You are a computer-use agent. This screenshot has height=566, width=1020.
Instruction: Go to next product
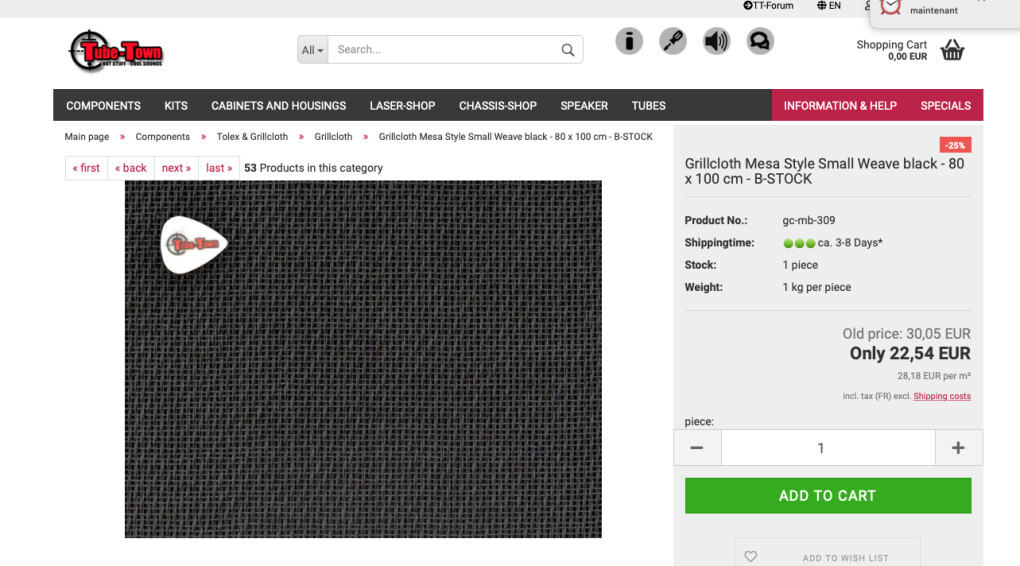[176, 168]
